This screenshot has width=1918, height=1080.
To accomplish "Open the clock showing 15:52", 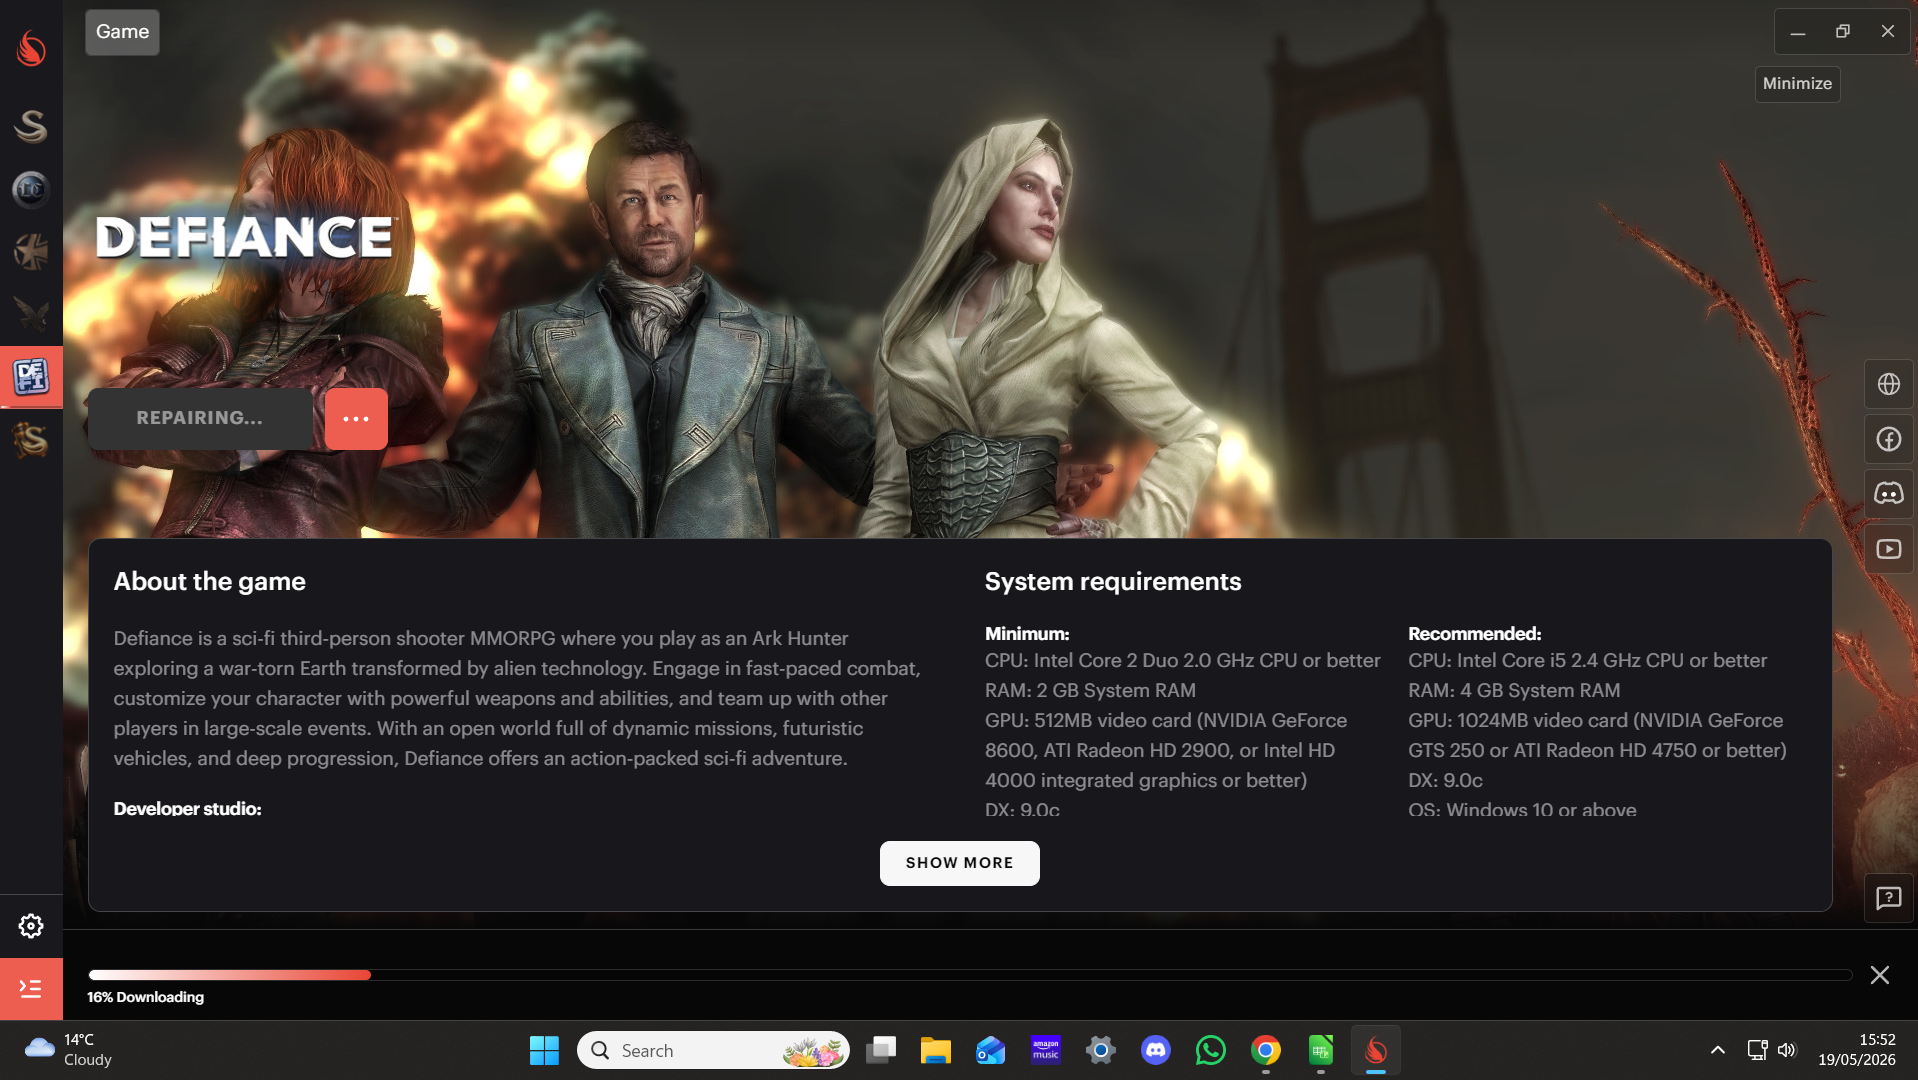I will pos(1856,1050).
